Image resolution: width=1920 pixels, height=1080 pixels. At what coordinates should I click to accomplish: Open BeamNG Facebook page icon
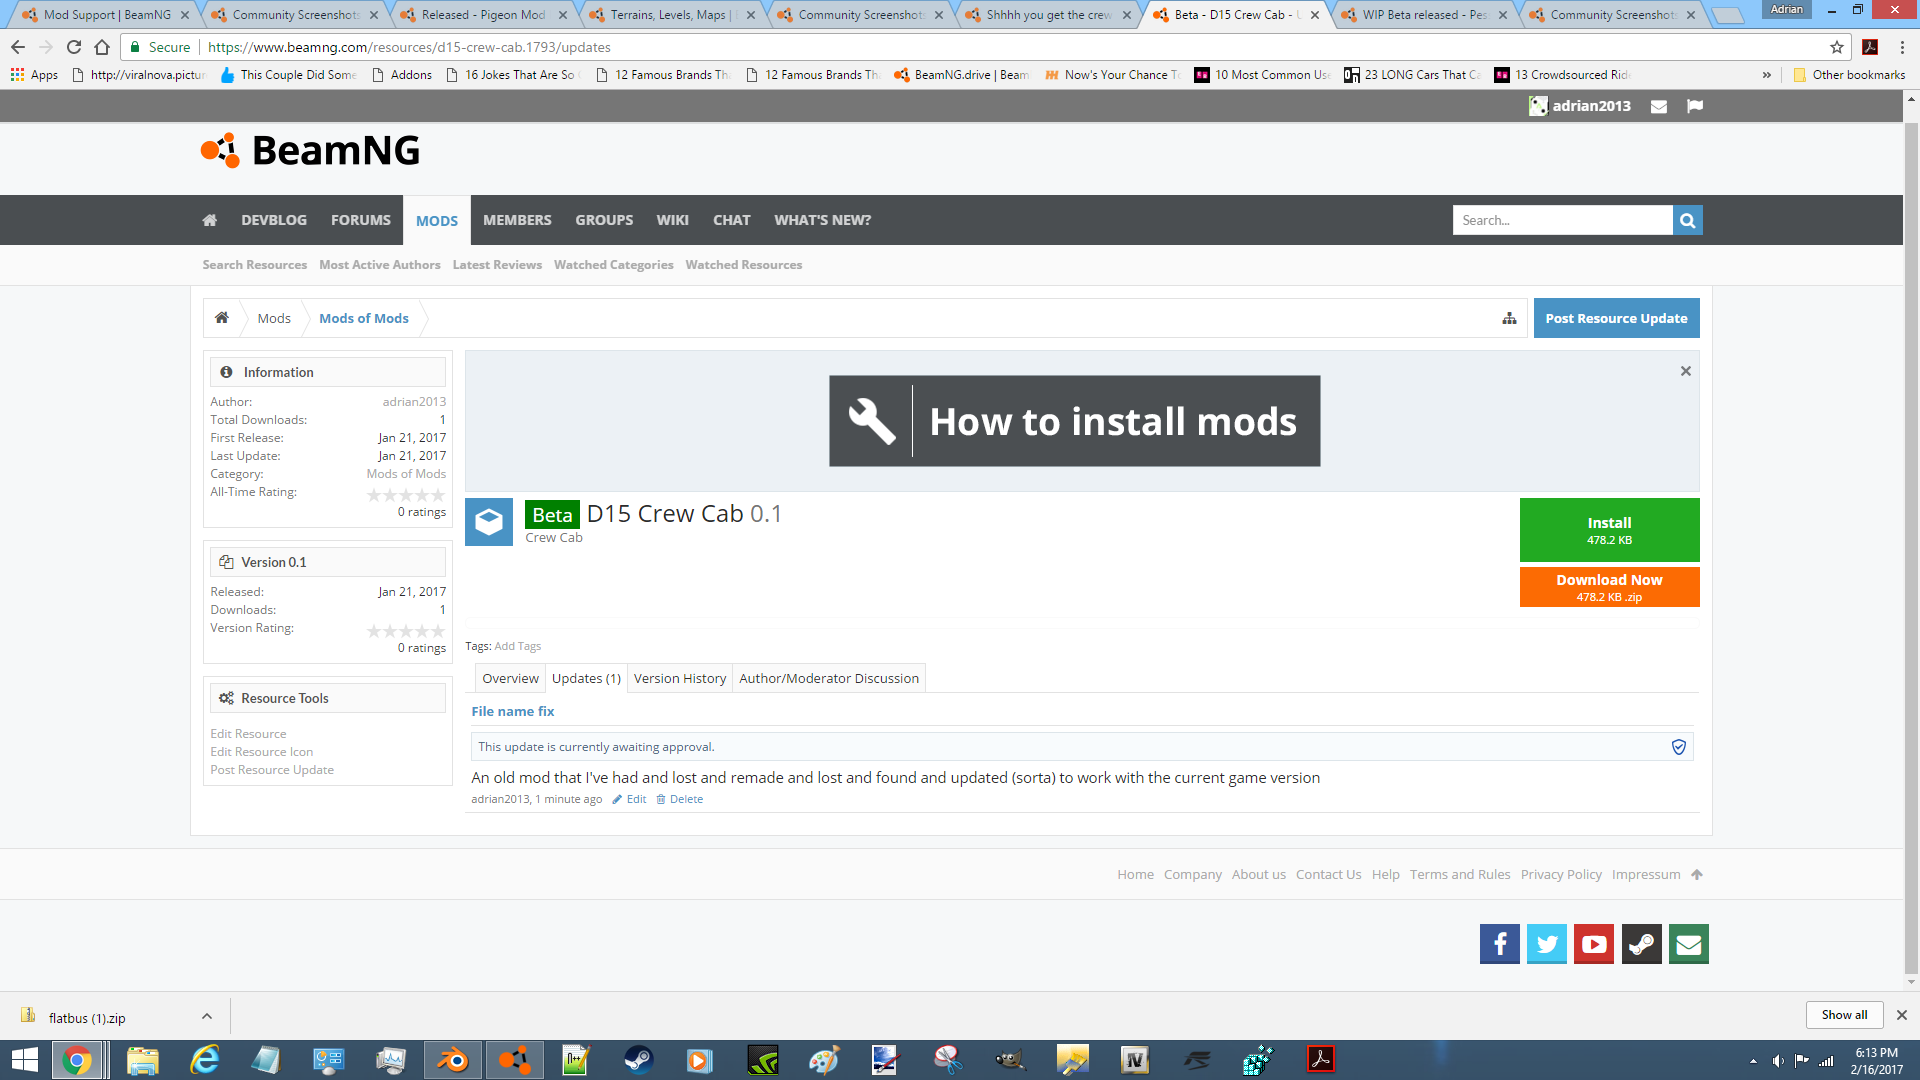click(x=1500, y=944)
